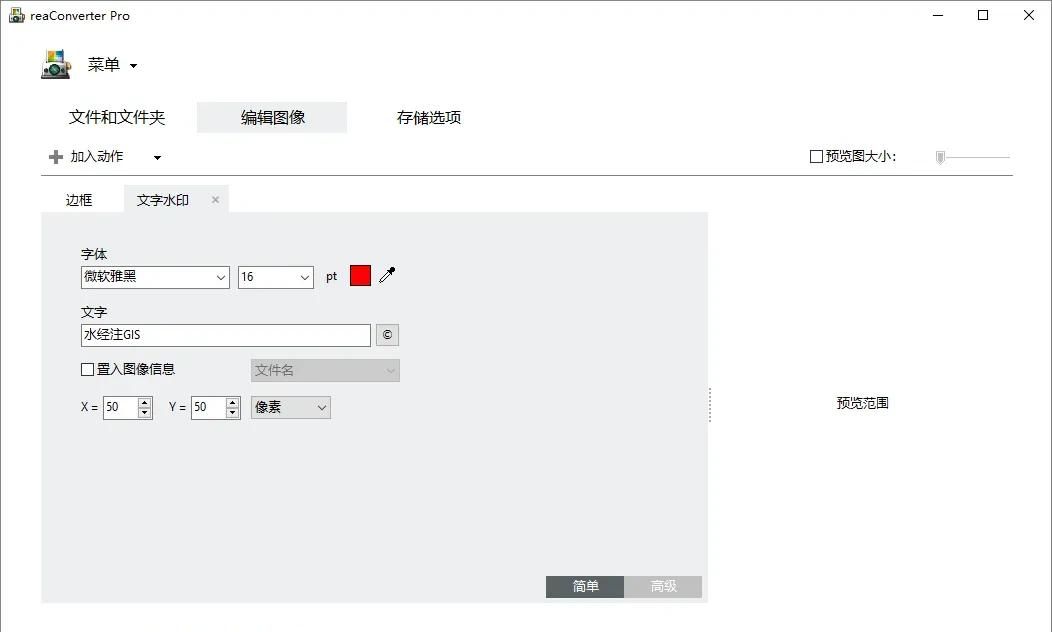The image size is (1052, 632).
Task: Switch to 高级 mode
Action: coord(663,587)
